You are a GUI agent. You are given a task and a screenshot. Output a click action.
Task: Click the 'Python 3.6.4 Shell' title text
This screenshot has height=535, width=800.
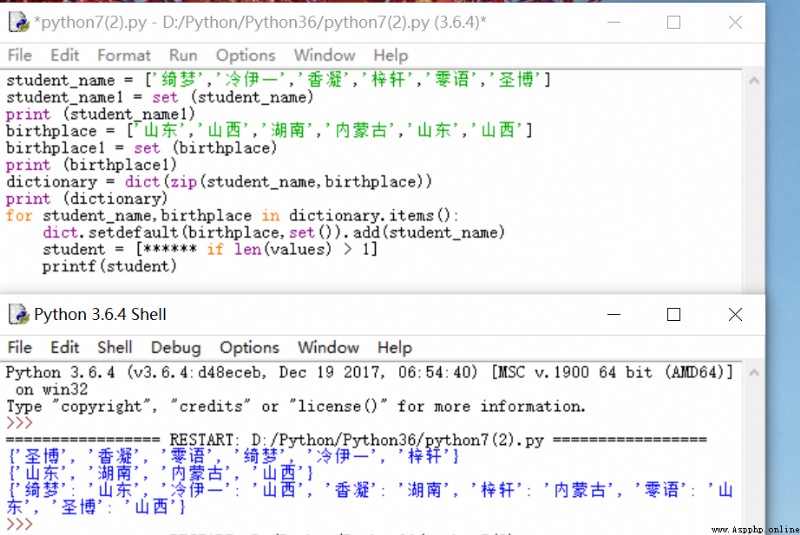pyautogui.click(x=100, y=314)
